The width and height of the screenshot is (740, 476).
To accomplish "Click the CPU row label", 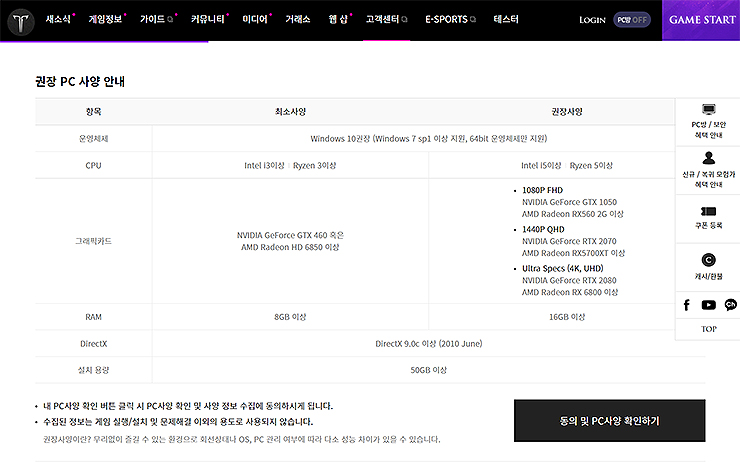I will (93, 166).
